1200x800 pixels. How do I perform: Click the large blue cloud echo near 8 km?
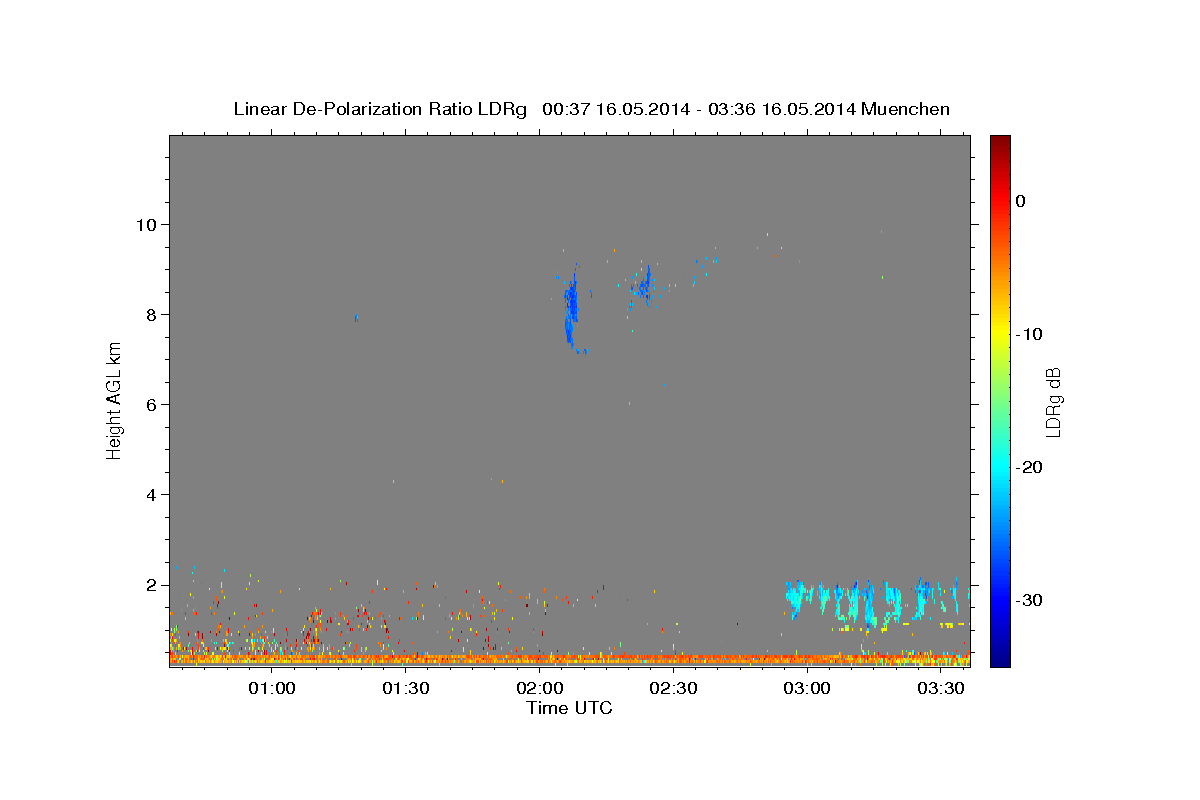[572, 308]
